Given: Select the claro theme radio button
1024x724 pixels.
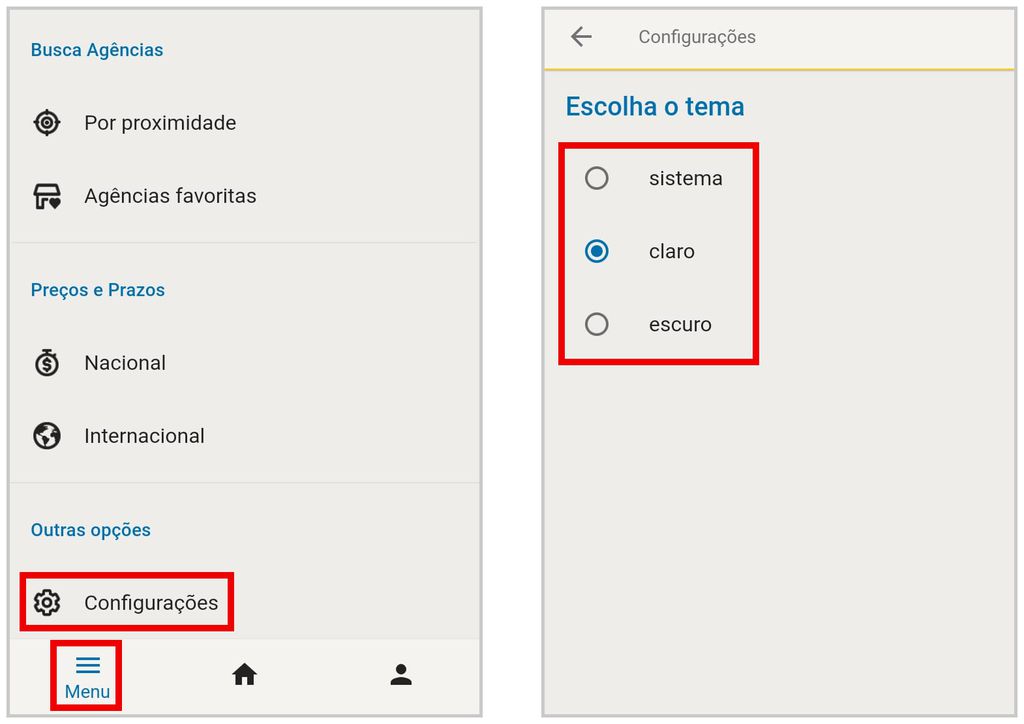Looking at the screenshot, I should 597,251.
